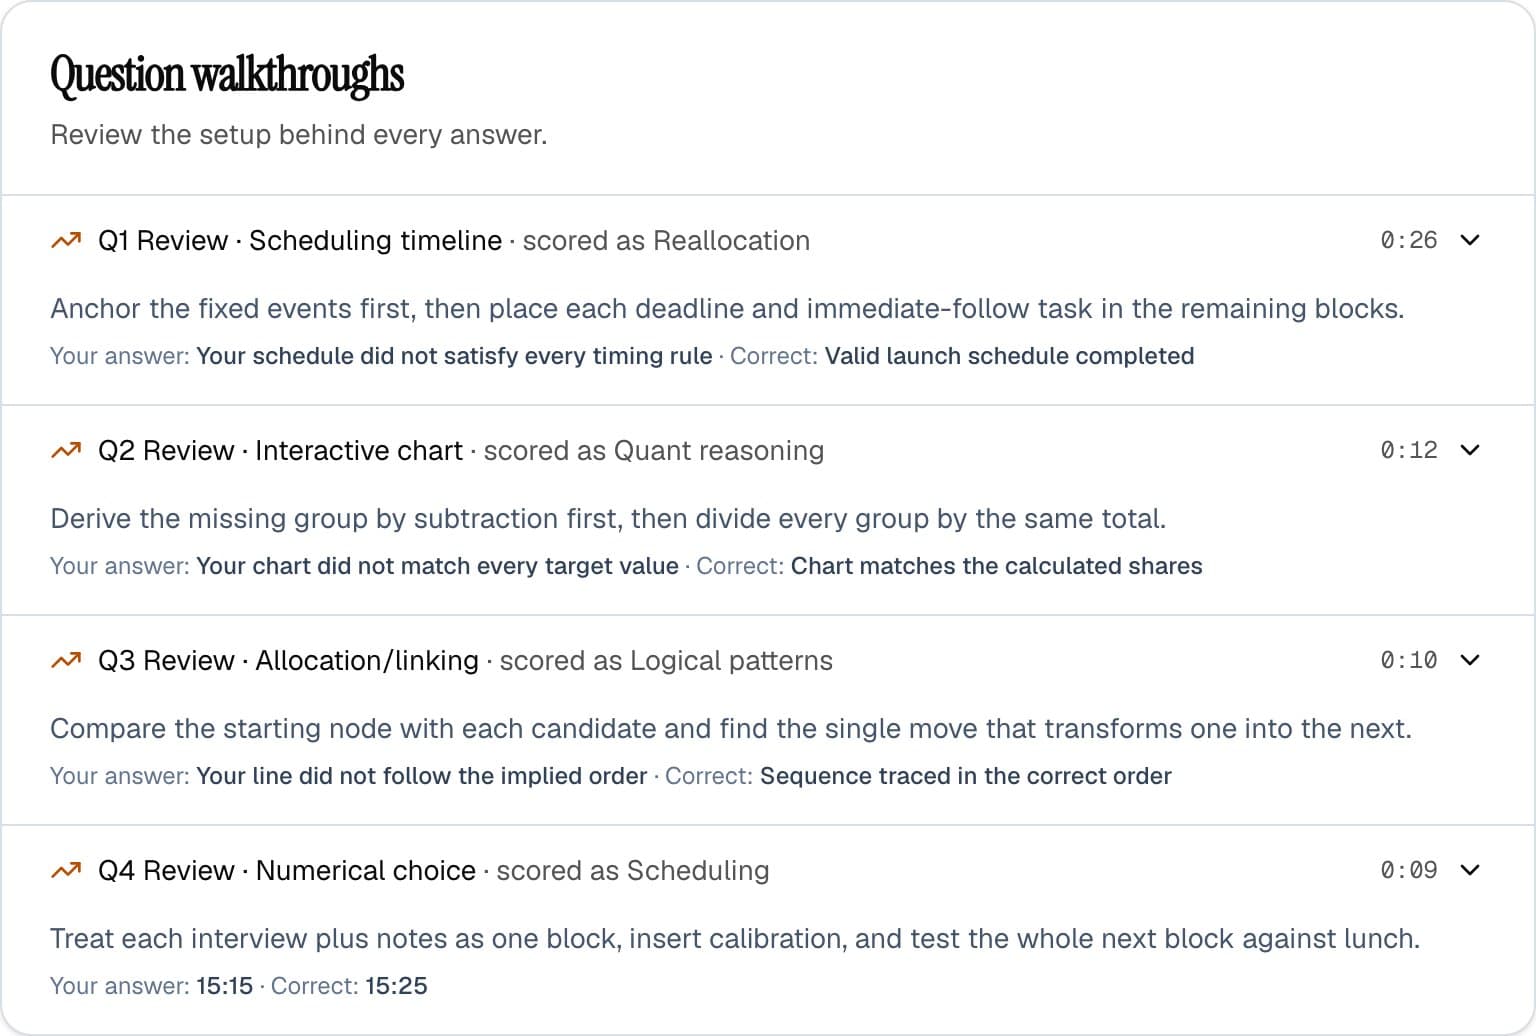Click the trend arrow icon beside Q4 Review
Viewport: 1536px width, 1036px height.
[x=66, y=871]
